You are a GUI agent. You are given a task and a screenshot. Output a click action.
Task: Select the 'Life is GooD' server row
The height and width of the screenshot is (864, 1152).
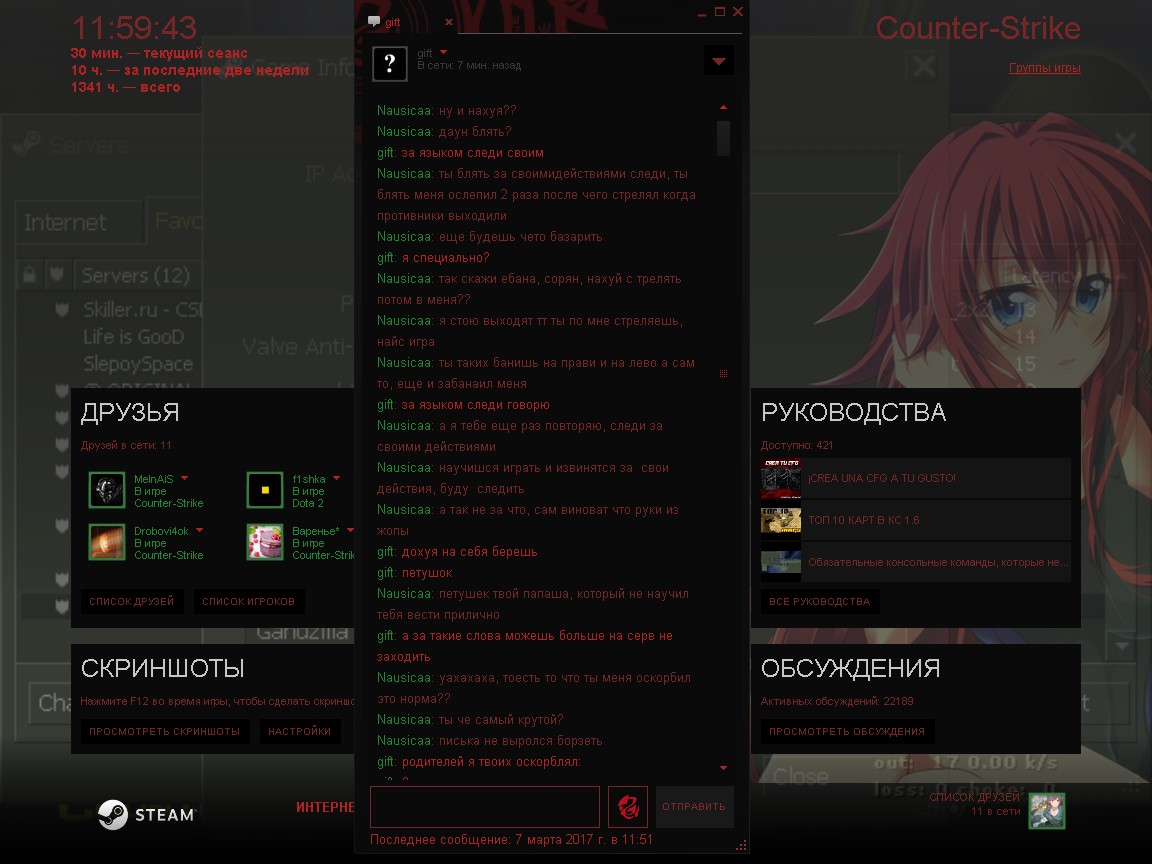point(134,336)
